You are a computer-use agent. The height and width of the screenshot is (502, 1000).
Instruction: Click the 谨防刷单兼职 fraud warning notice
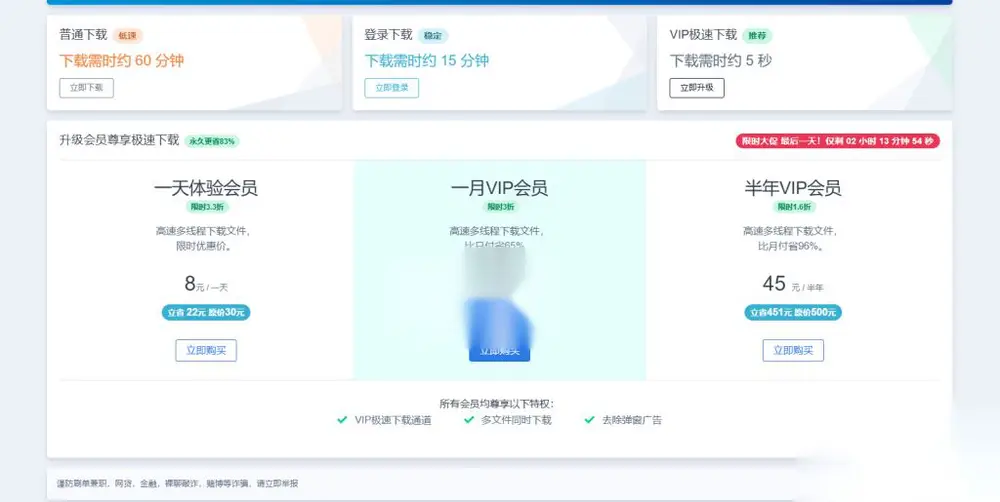[177, 484]
